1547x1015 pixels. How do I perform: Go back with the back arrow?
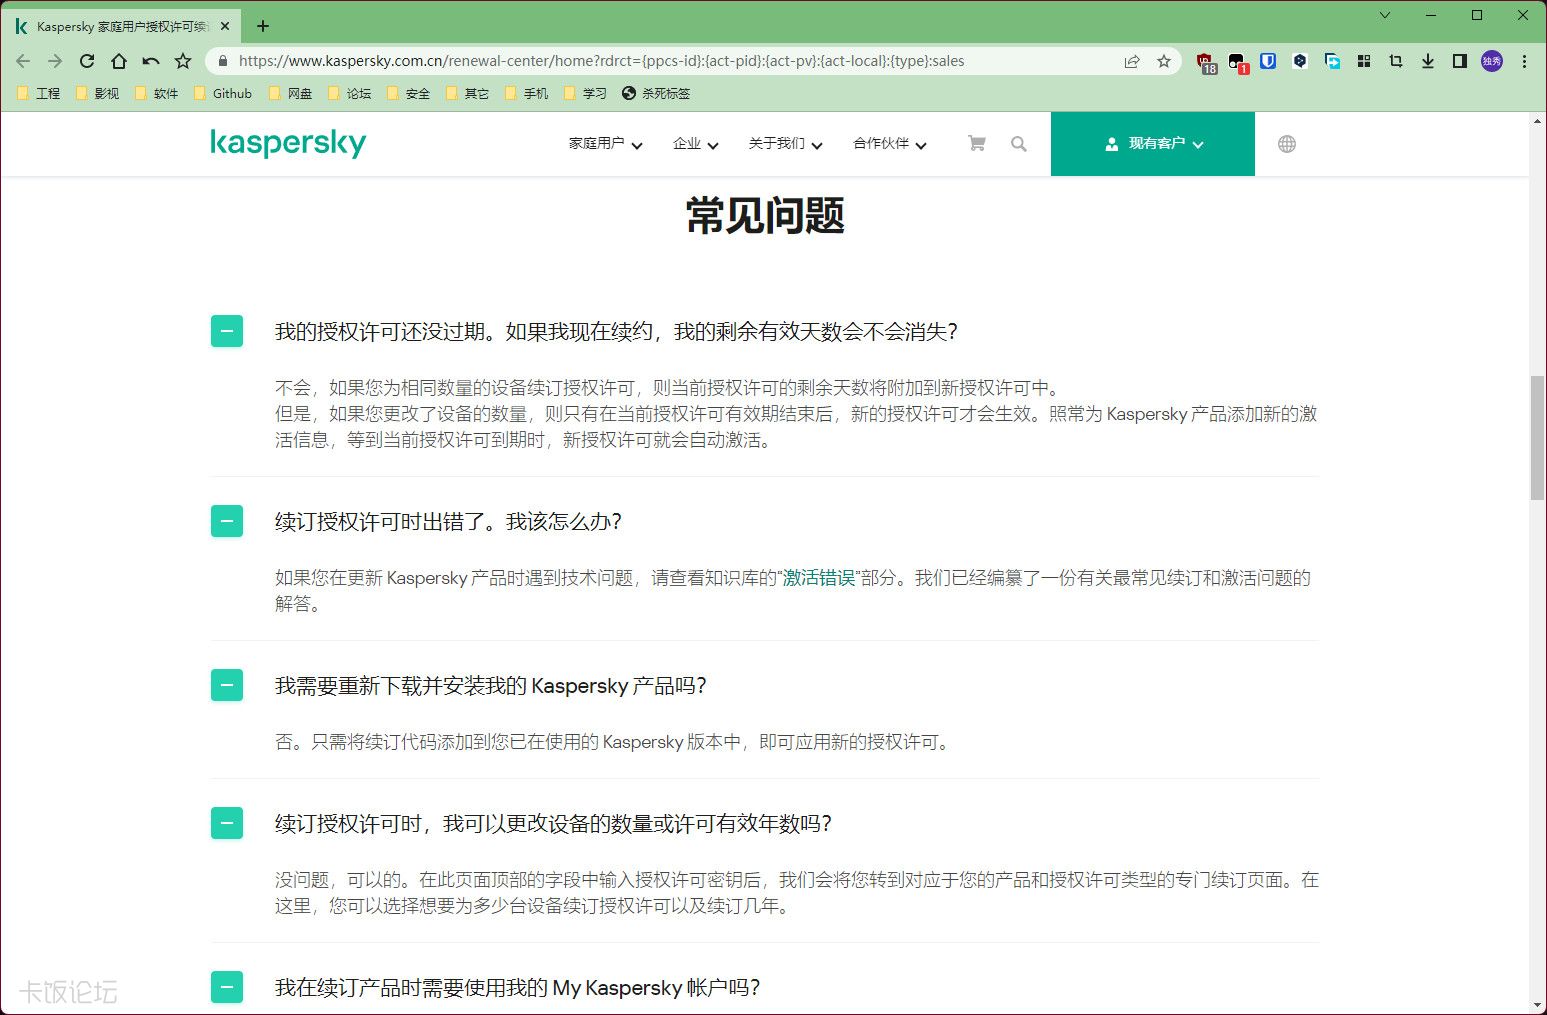coord(23,61)
